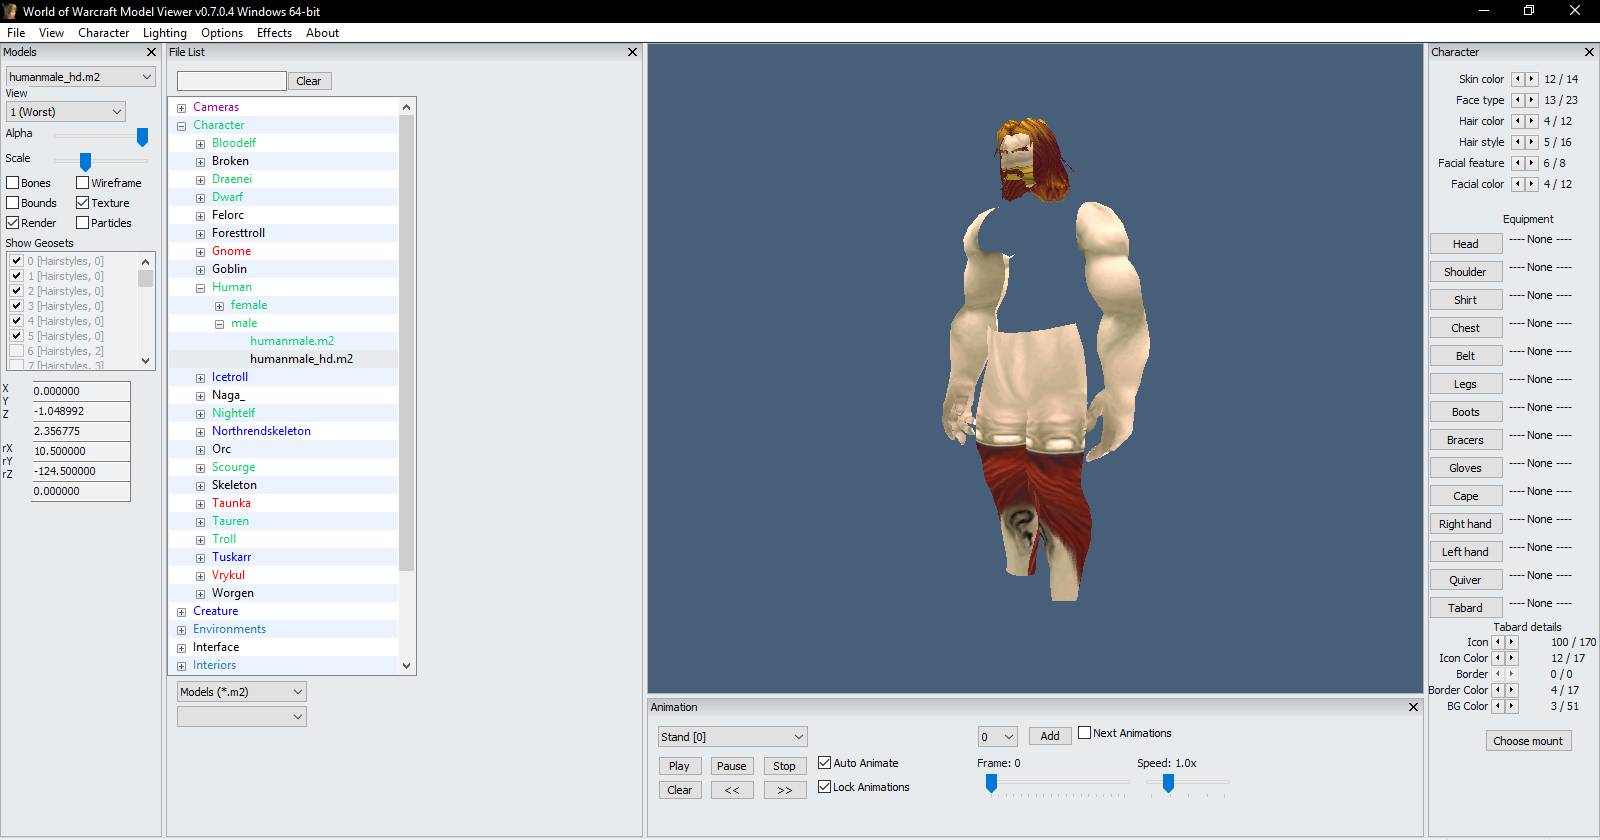Expand the Creature tree node
Screen dimensions: 1600x840
coord(181,612)
